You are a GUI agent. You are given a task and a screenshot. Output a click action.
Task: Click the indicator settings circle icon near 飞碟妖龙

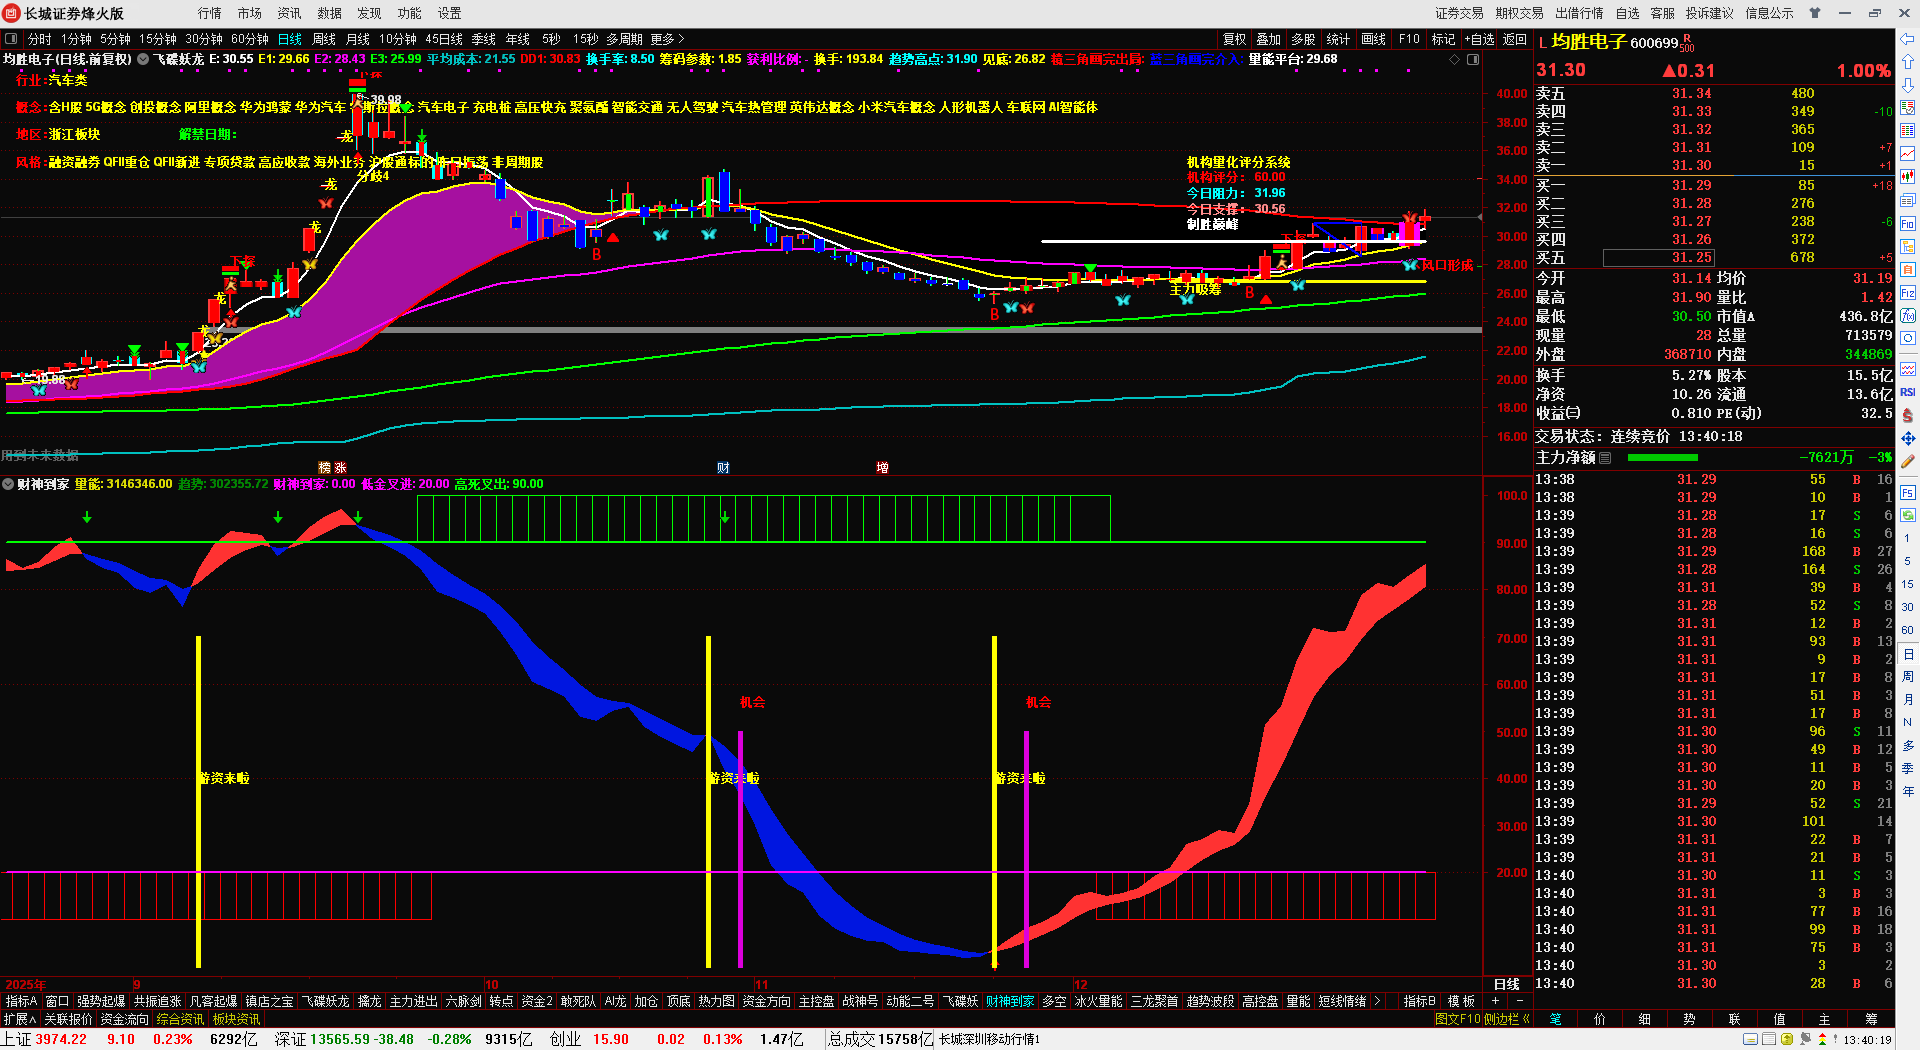tap(143, 59)
